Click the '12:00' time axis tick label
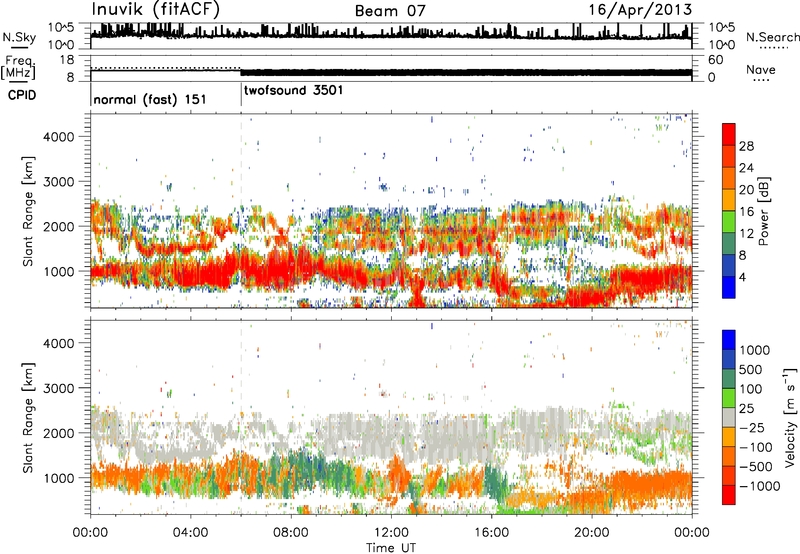The height and width of the screenshot is (554, 800). click(x=391, y=532)
